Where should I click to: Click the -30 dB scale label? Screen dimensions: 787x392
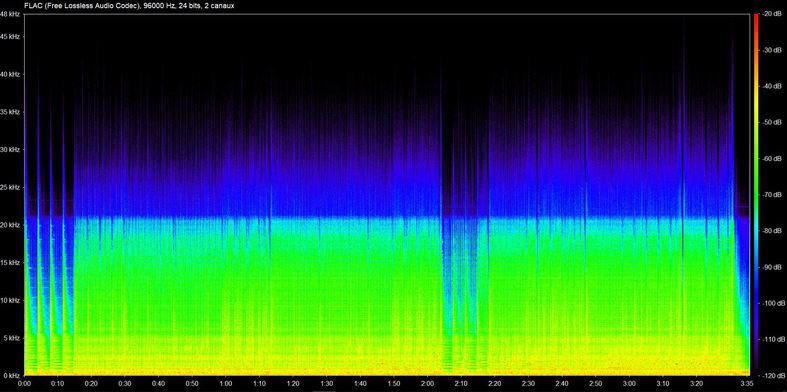coord(772,50)
